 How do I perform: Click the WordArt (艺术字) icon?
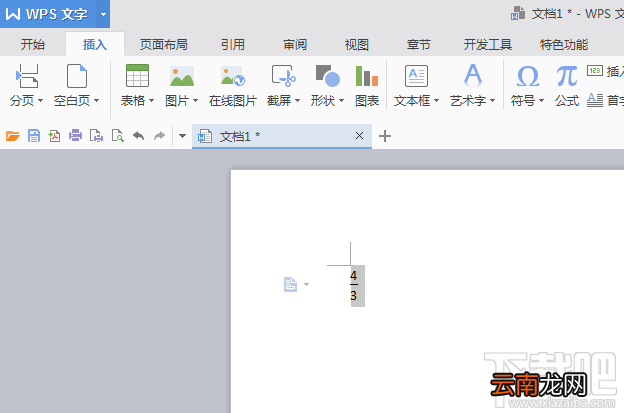[x=473, y=75]
